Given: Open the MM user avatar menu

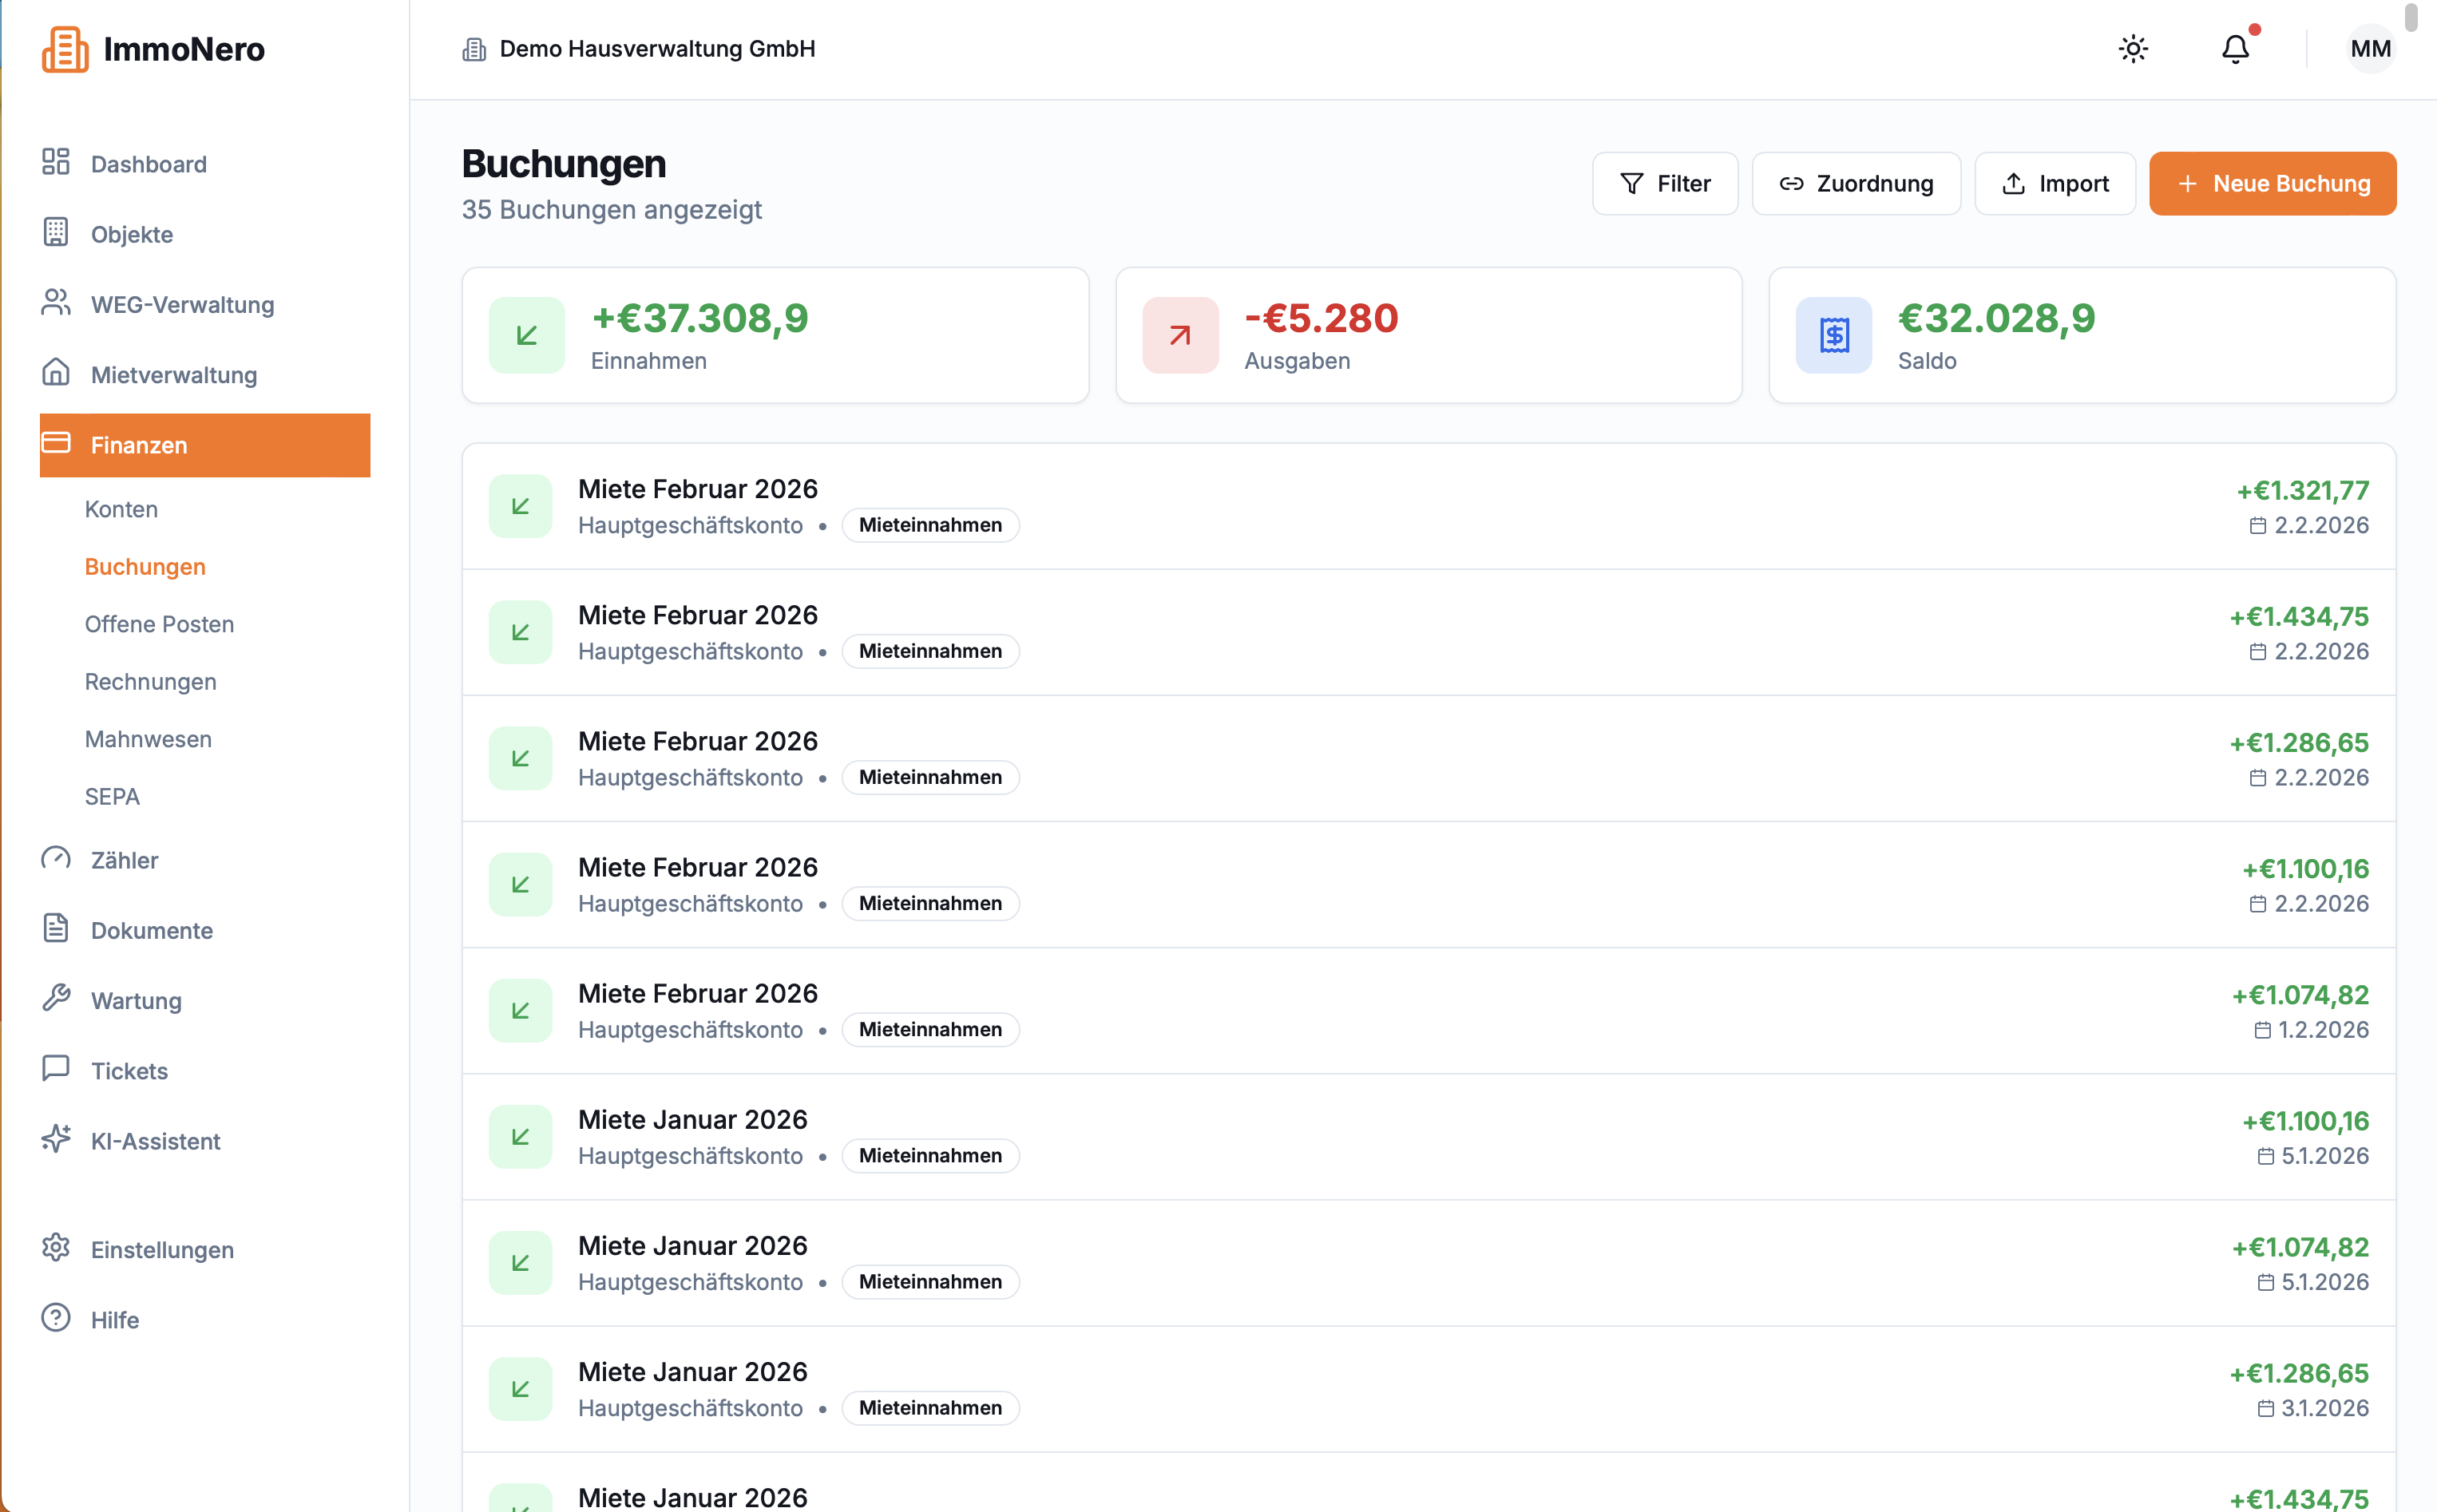Looking at the screenshot, I should click(2370, 49).
